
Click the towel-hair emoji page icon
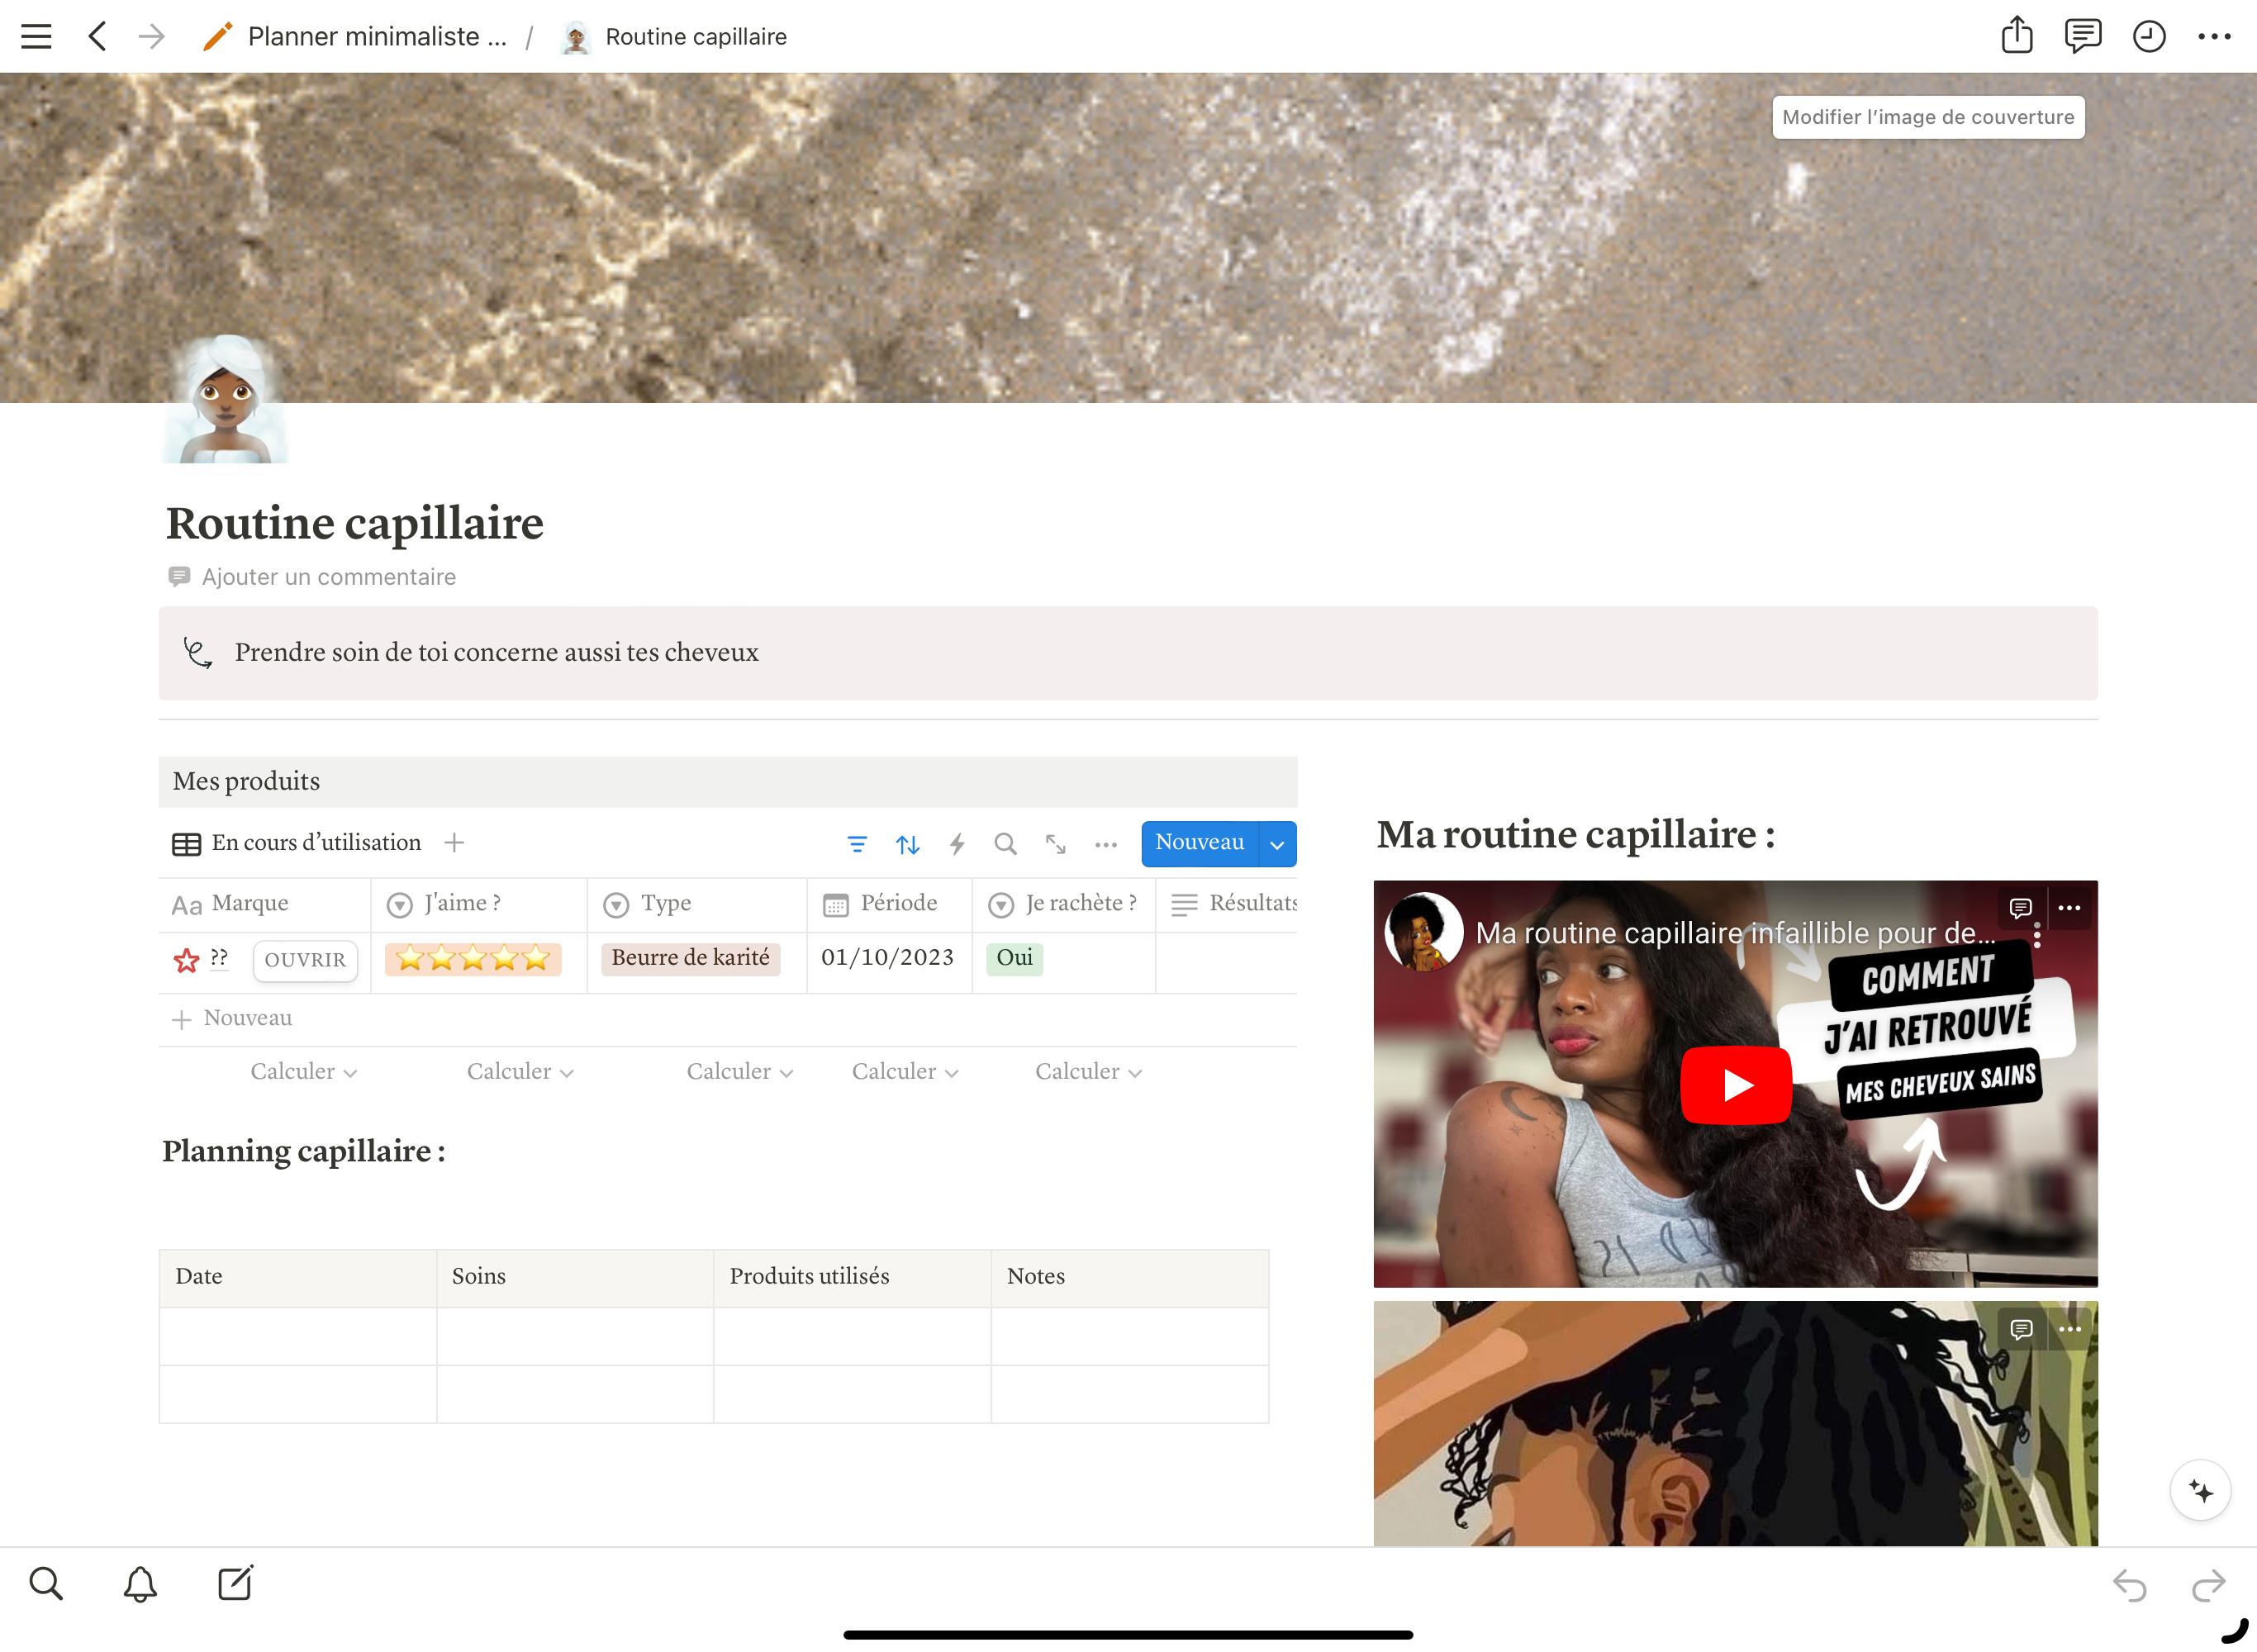point(225,399)
